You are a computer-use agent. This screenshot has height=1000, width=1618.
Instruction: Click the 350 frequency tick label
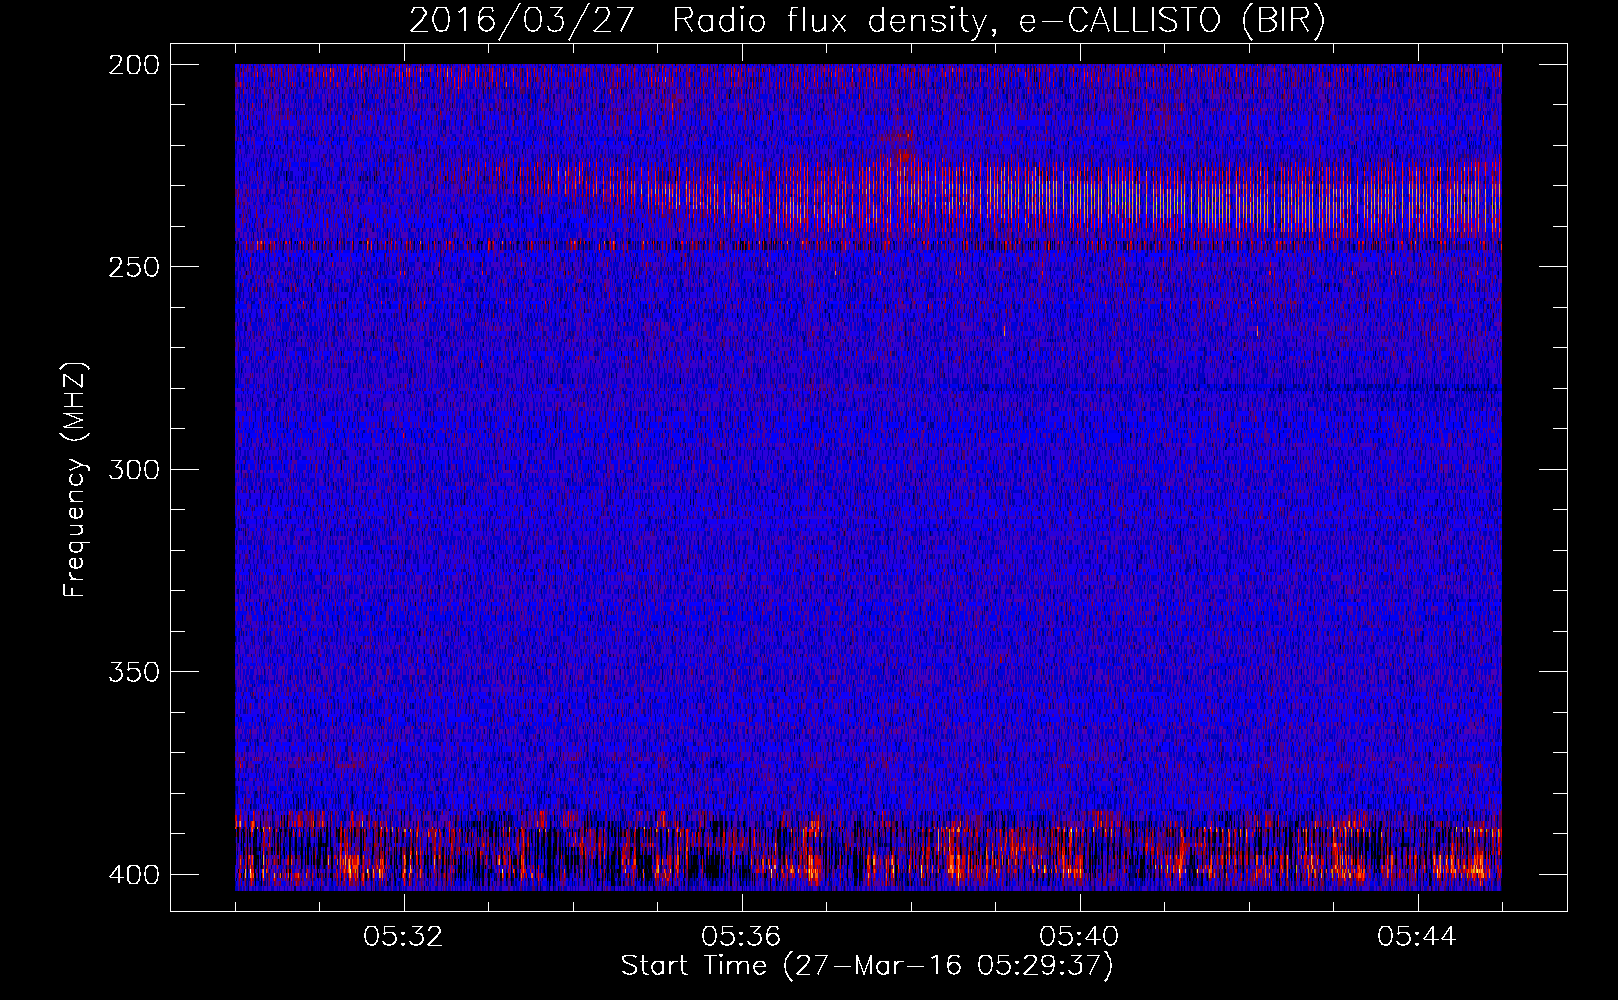pyautogui.click(x=133, y=672)
